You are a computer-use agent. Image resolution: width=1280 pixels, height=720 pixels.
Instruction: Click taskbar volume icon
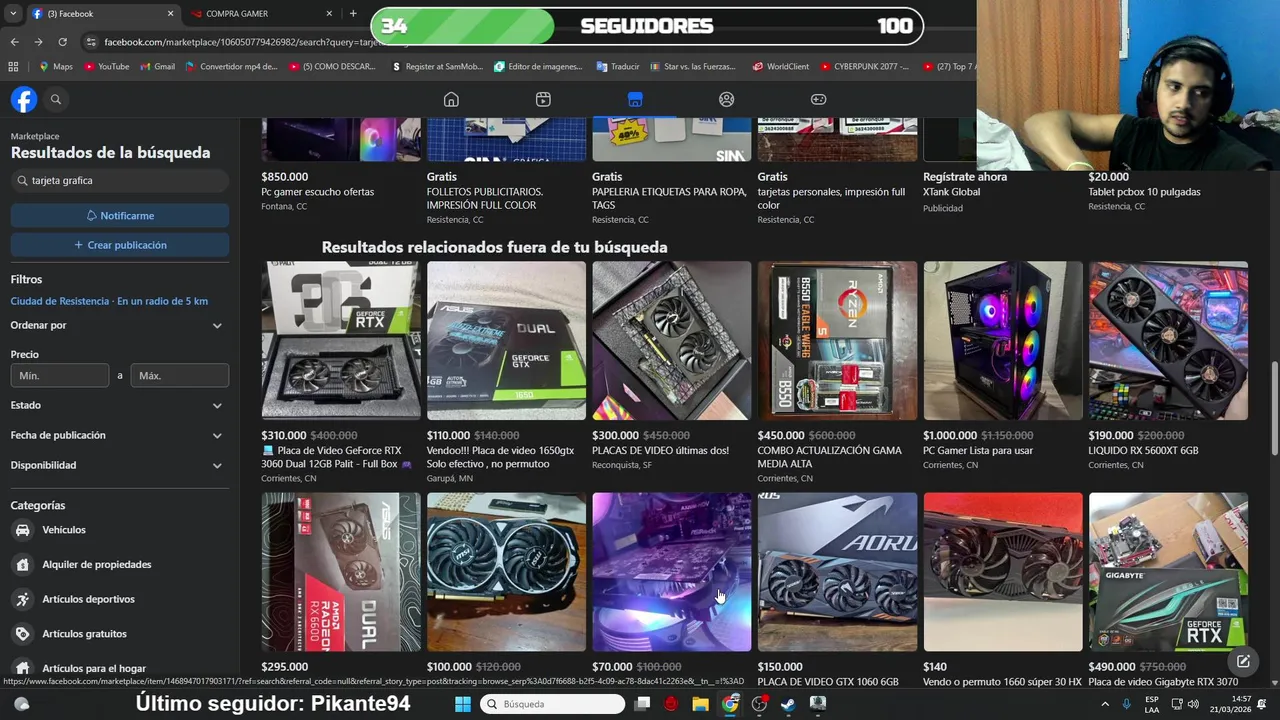point(1192,704)
